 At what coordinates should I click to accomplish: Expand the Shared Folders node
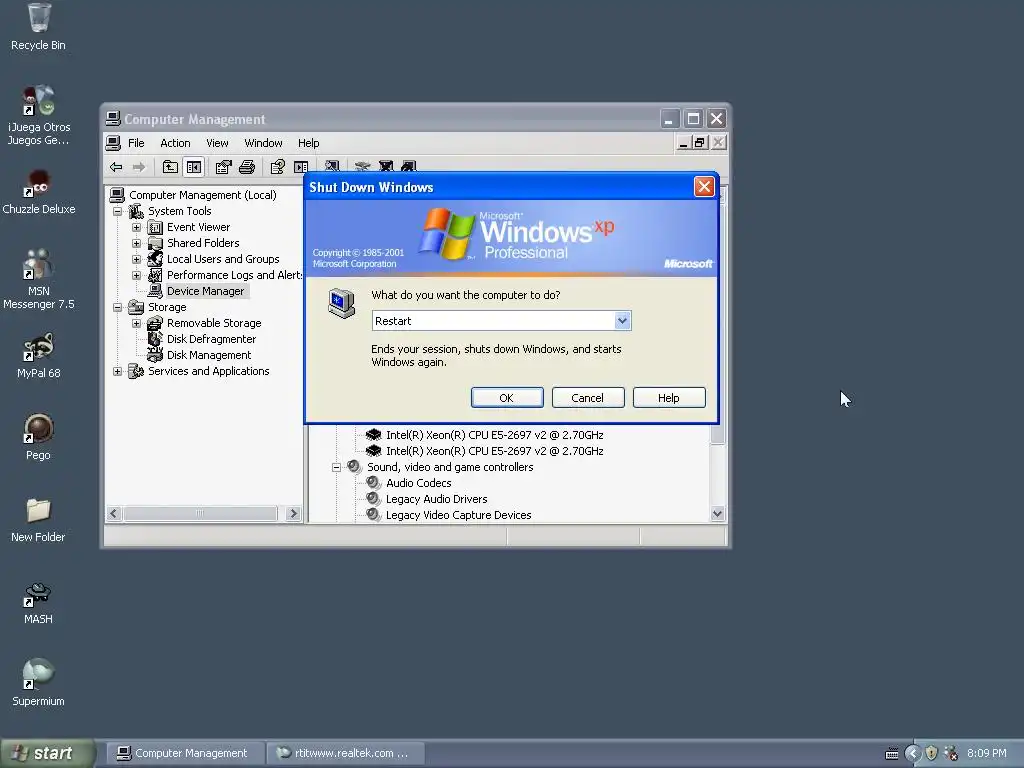(x=136, y=244)
